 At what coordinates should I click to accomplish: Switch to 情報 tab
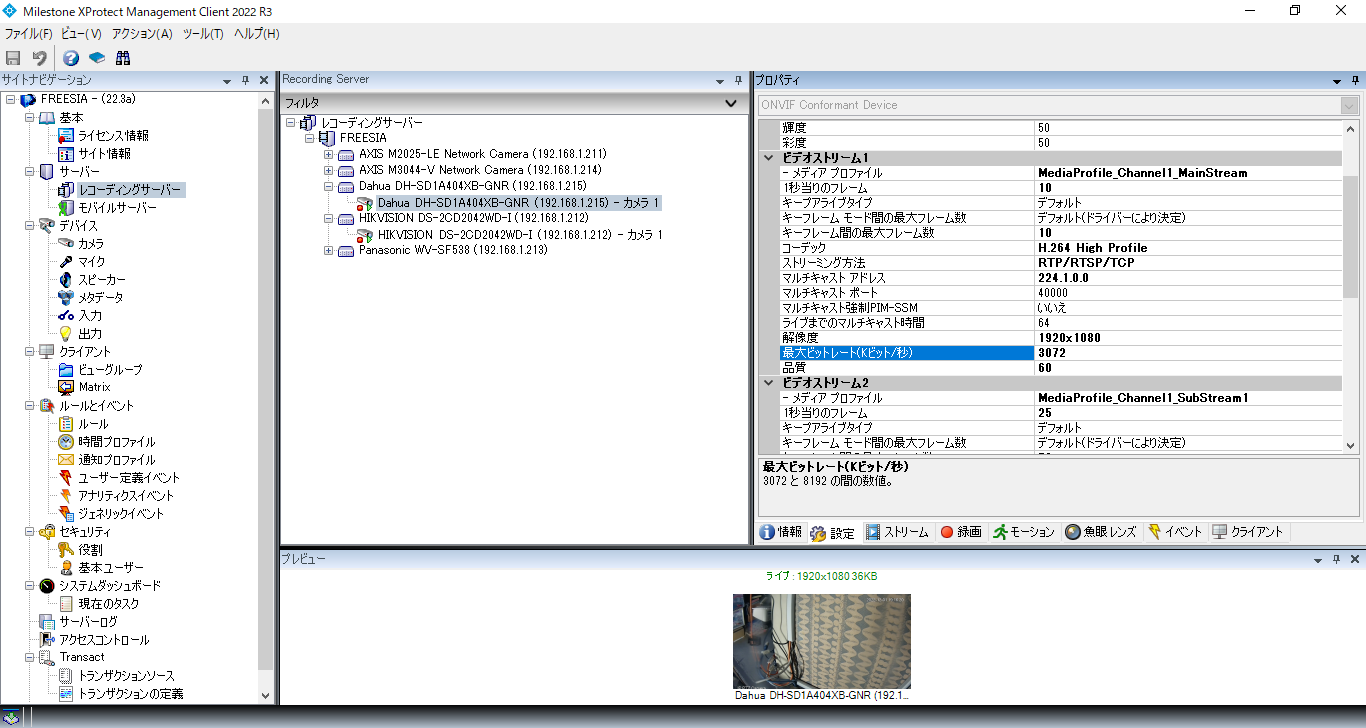tap(781, 532)
